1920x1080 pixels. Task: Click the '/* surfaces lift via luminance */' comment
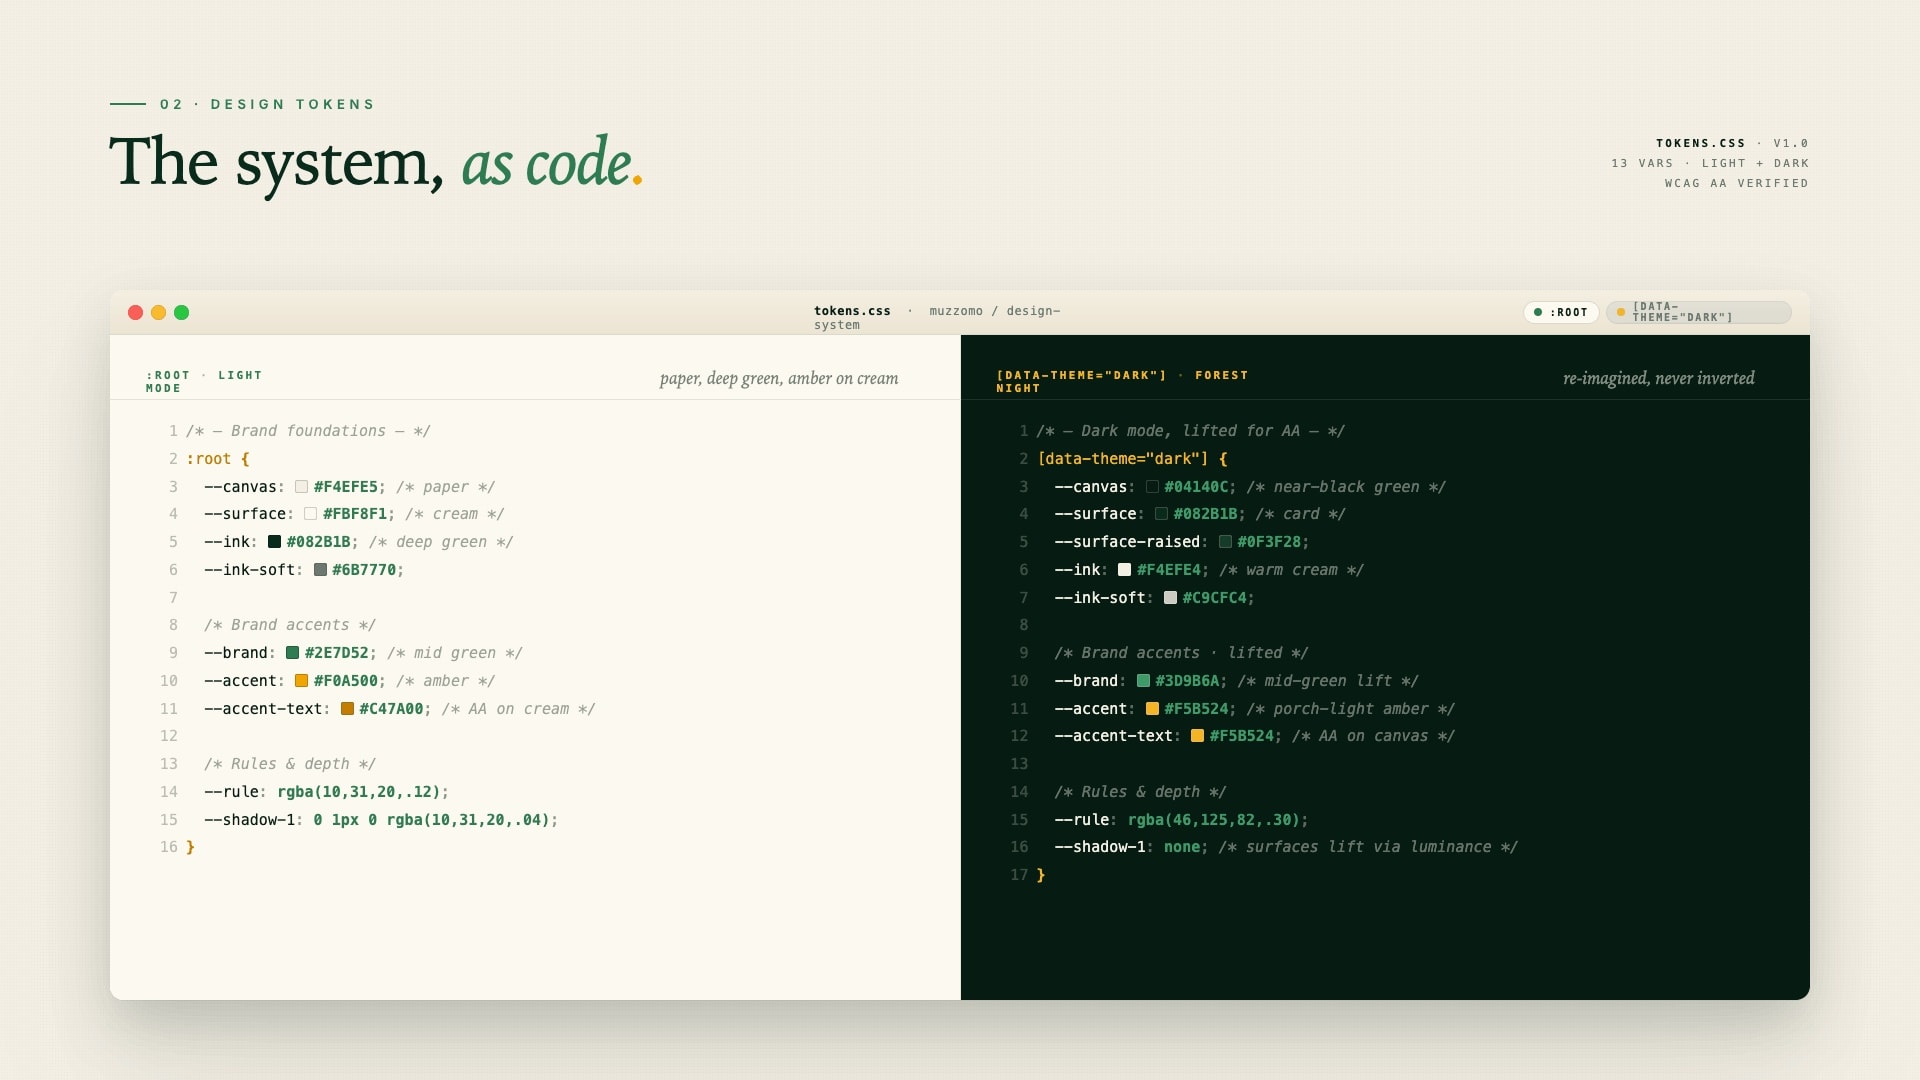[1368, 847]
